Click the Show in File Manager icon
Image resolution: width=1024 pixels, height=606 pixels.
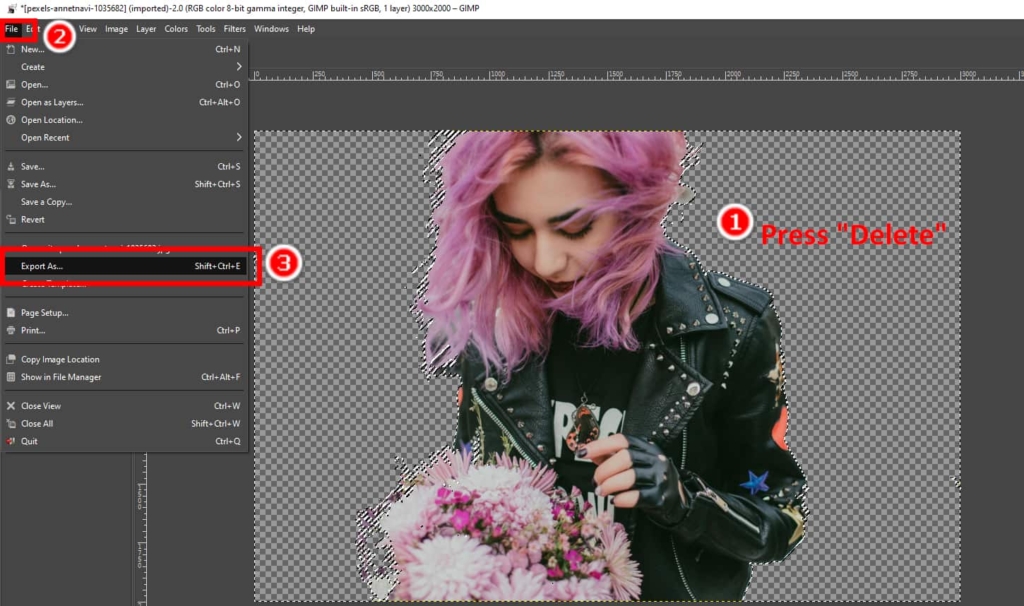[11, 377]
